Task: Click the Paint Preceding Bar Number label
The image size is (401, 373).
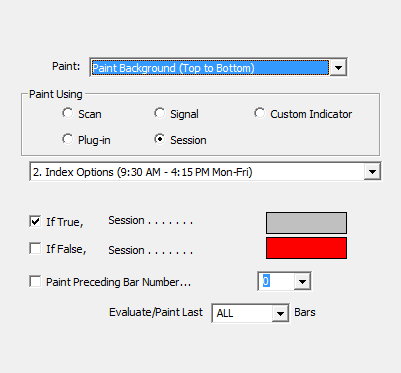Action: 118,282
